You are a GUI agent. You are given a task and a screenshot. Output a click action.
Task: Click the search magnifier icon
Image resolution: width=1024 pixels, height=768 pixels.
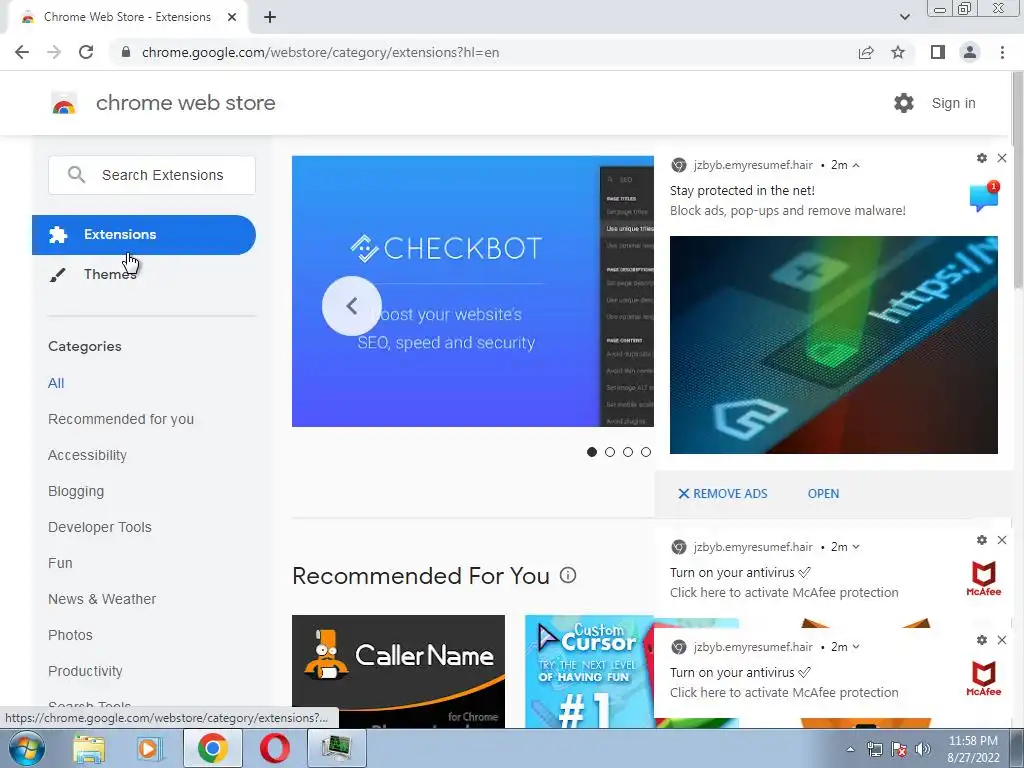tap(76, 174)
